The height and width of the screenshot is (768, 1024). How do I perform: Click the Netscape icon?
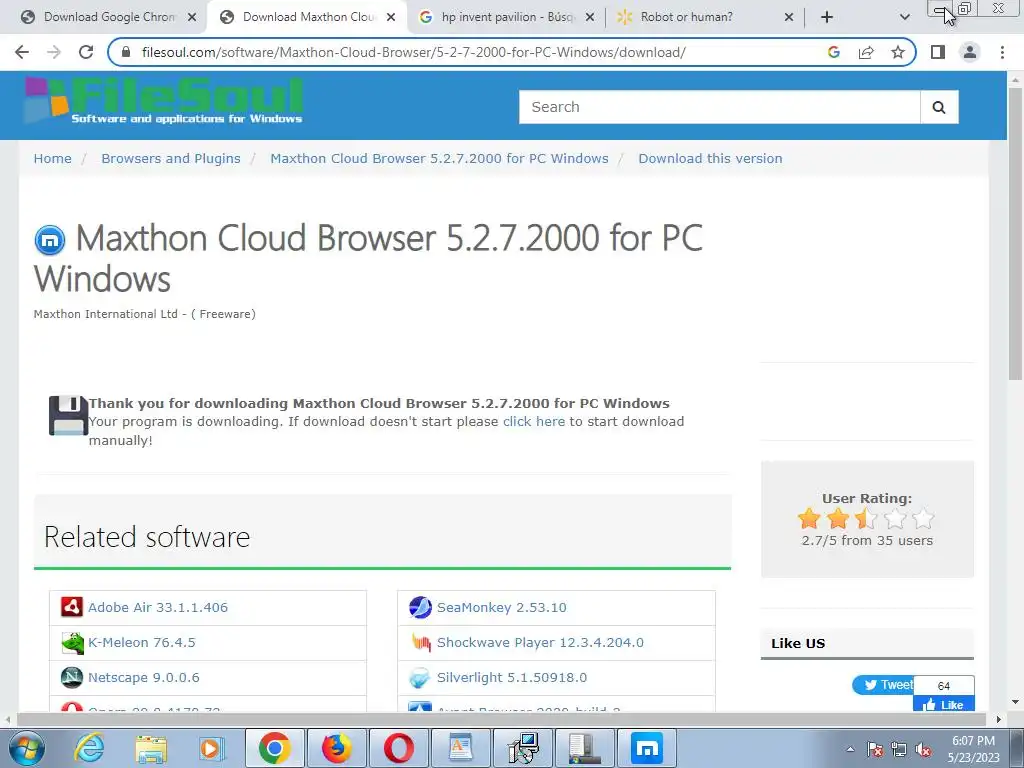72,678
